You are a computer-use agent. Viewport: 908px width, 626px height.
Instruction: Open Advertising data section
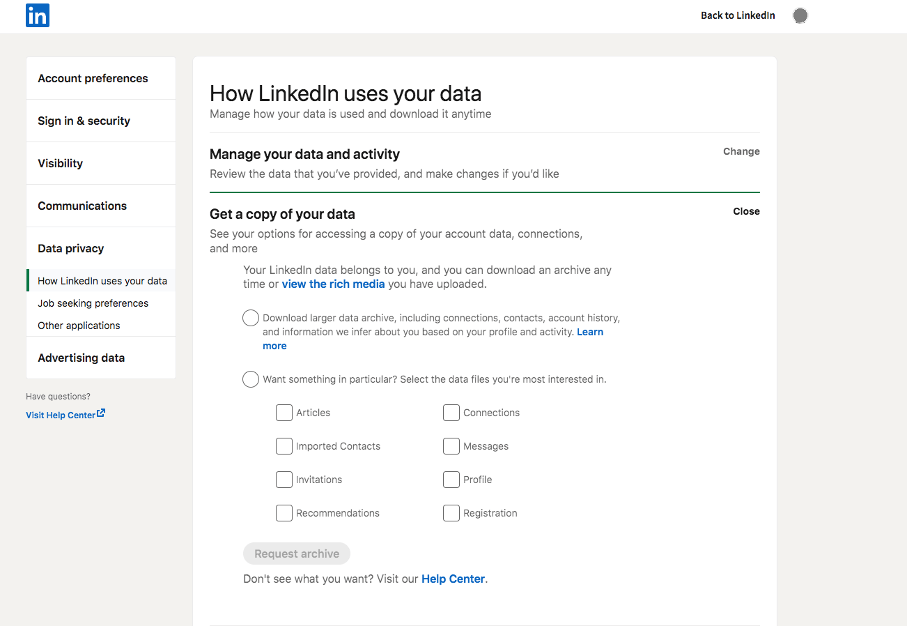pos(101,358)
